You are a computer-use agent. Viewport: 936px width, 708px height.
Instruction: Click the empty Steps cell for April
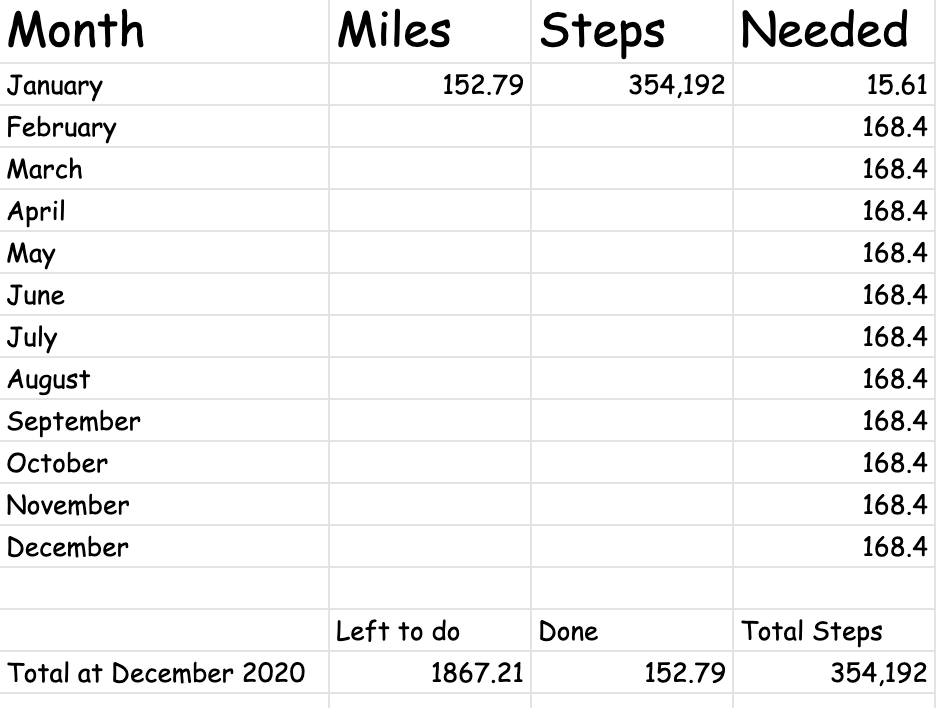coord(632,211)
